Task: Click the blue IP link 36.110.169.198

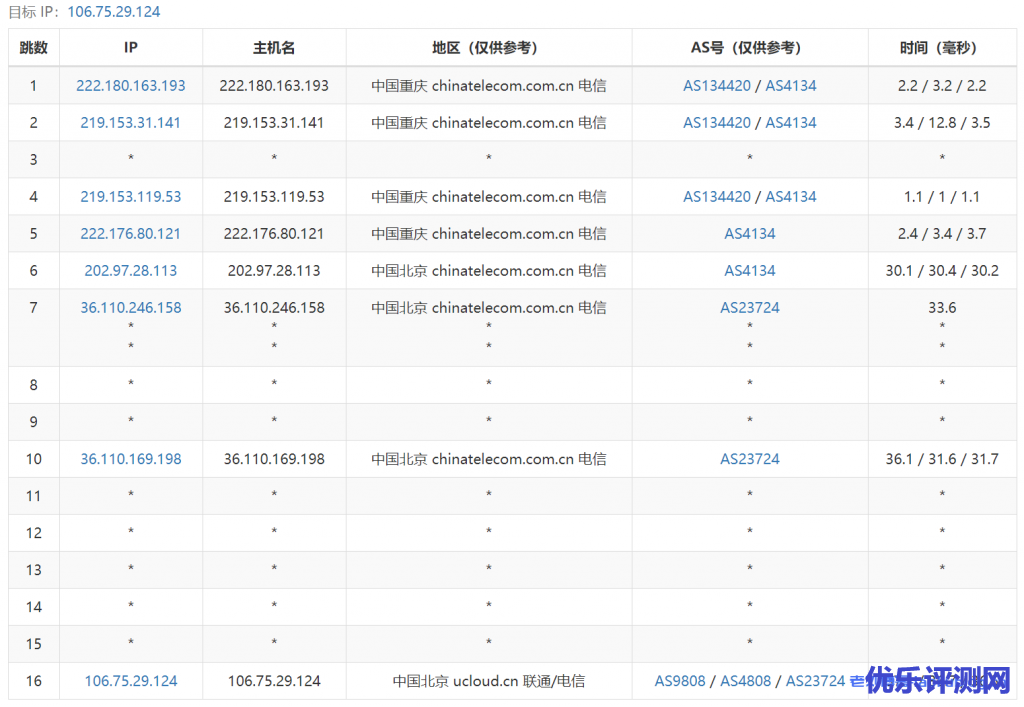Action: [131, 459]
